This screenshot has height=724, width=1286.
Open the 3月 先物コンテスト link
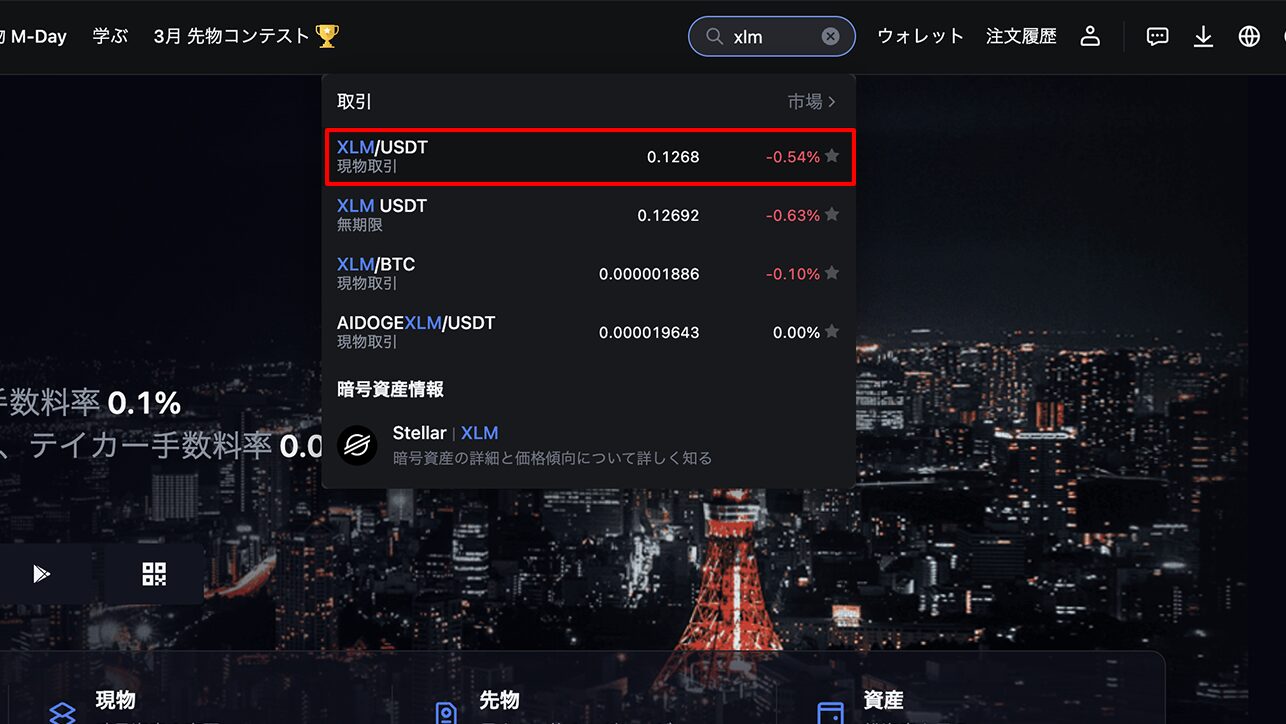click(246, 36)
